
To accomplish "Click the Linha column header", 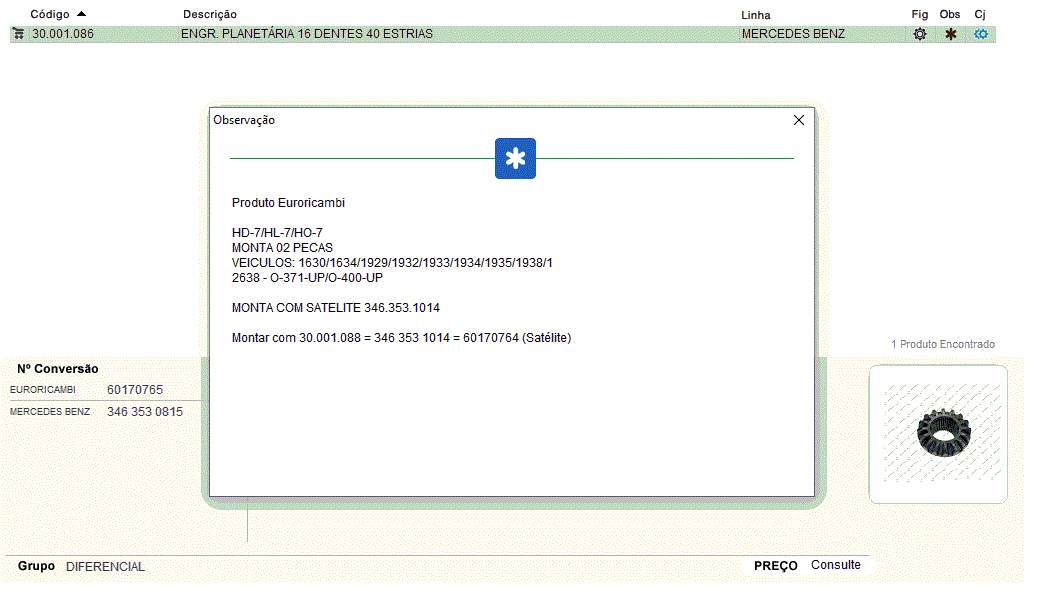I will (755, 15).
